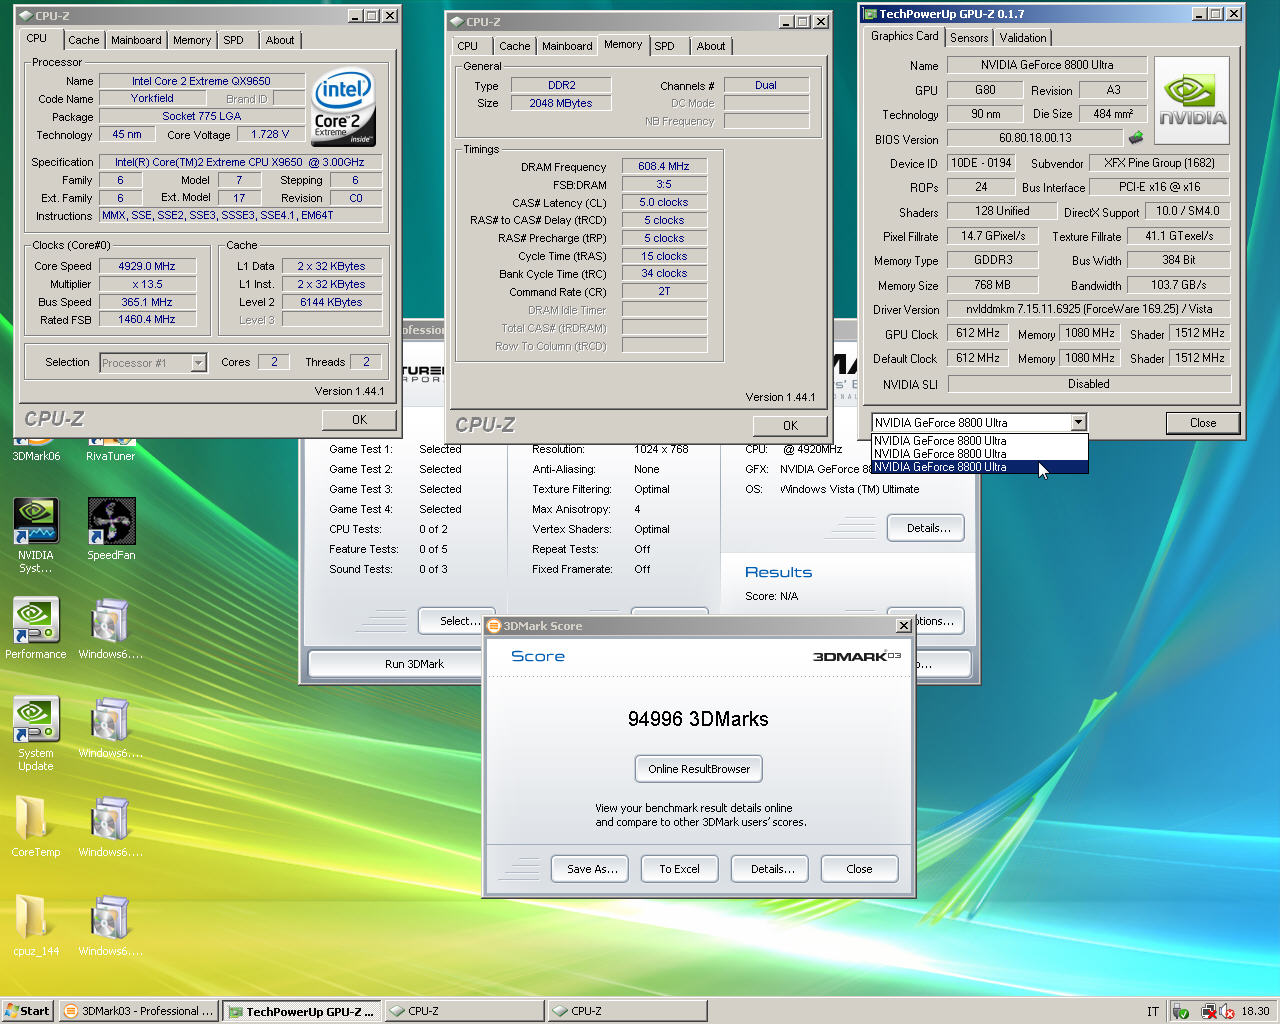Open the Performance NVIDIA shortcut icon

pyautogui.click(x=36, y=621)
